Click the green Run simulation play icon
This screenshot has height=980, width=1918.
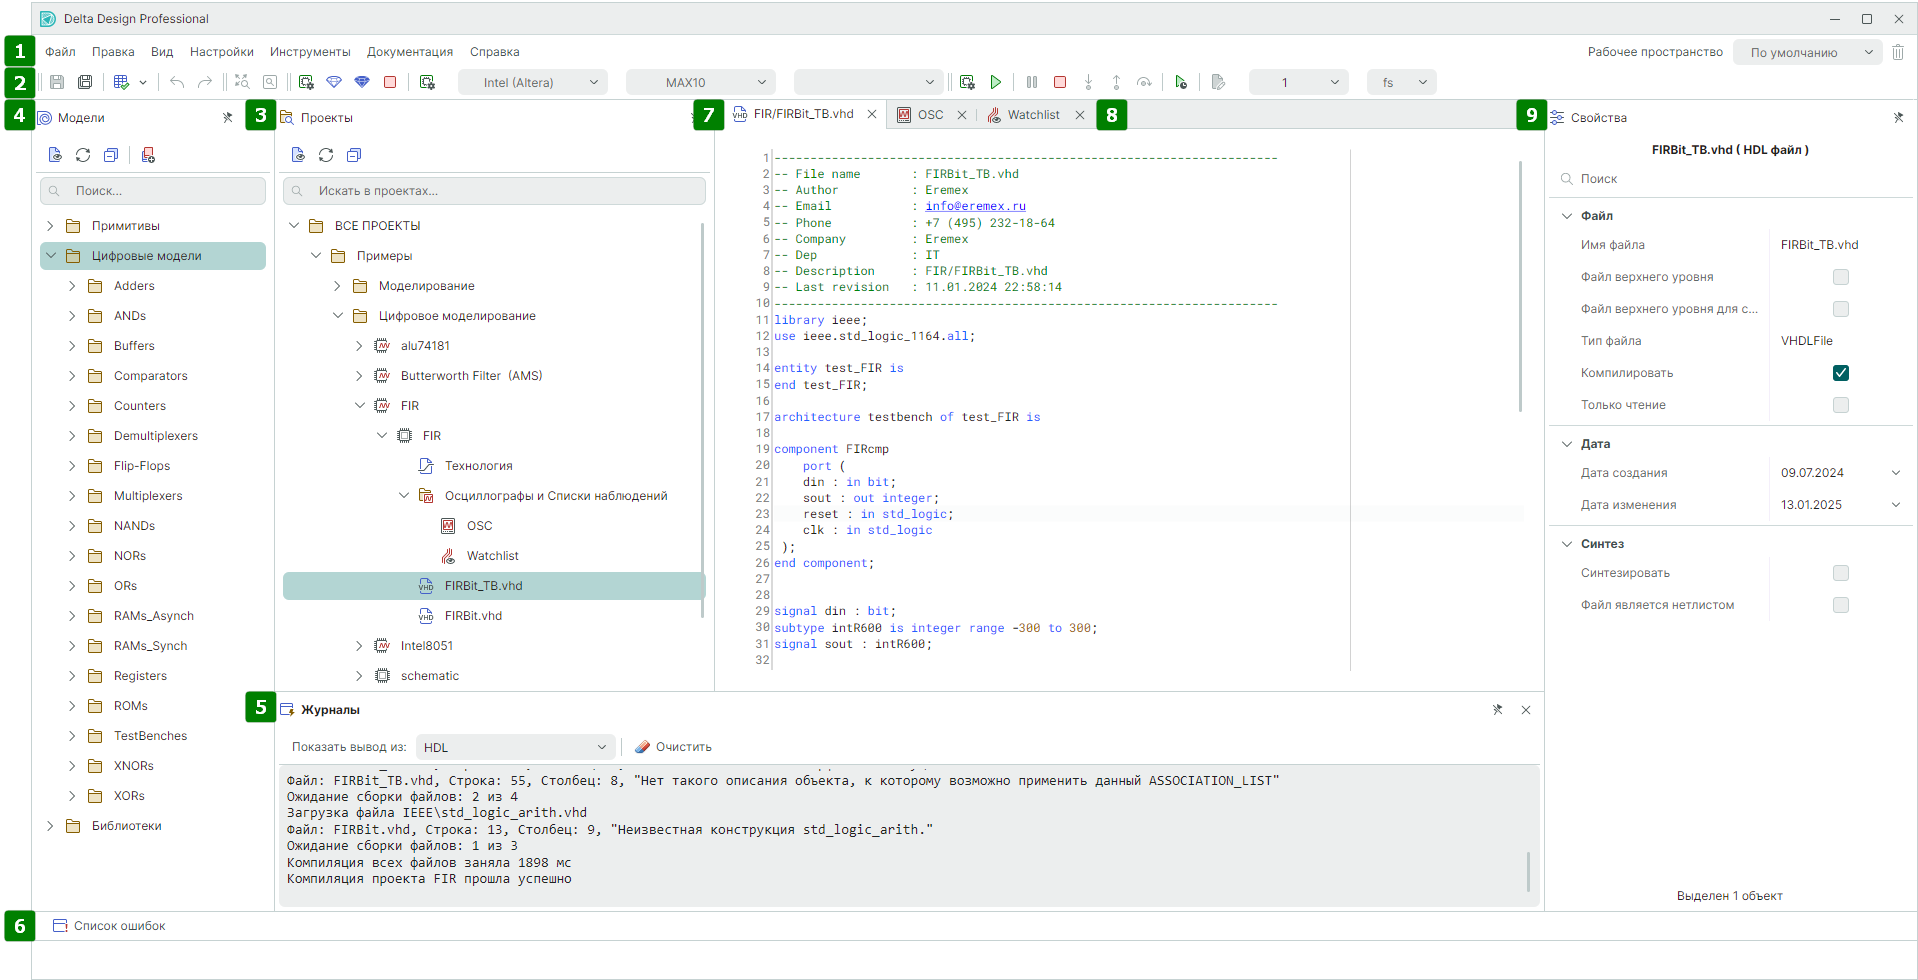(x=995, y=82)
